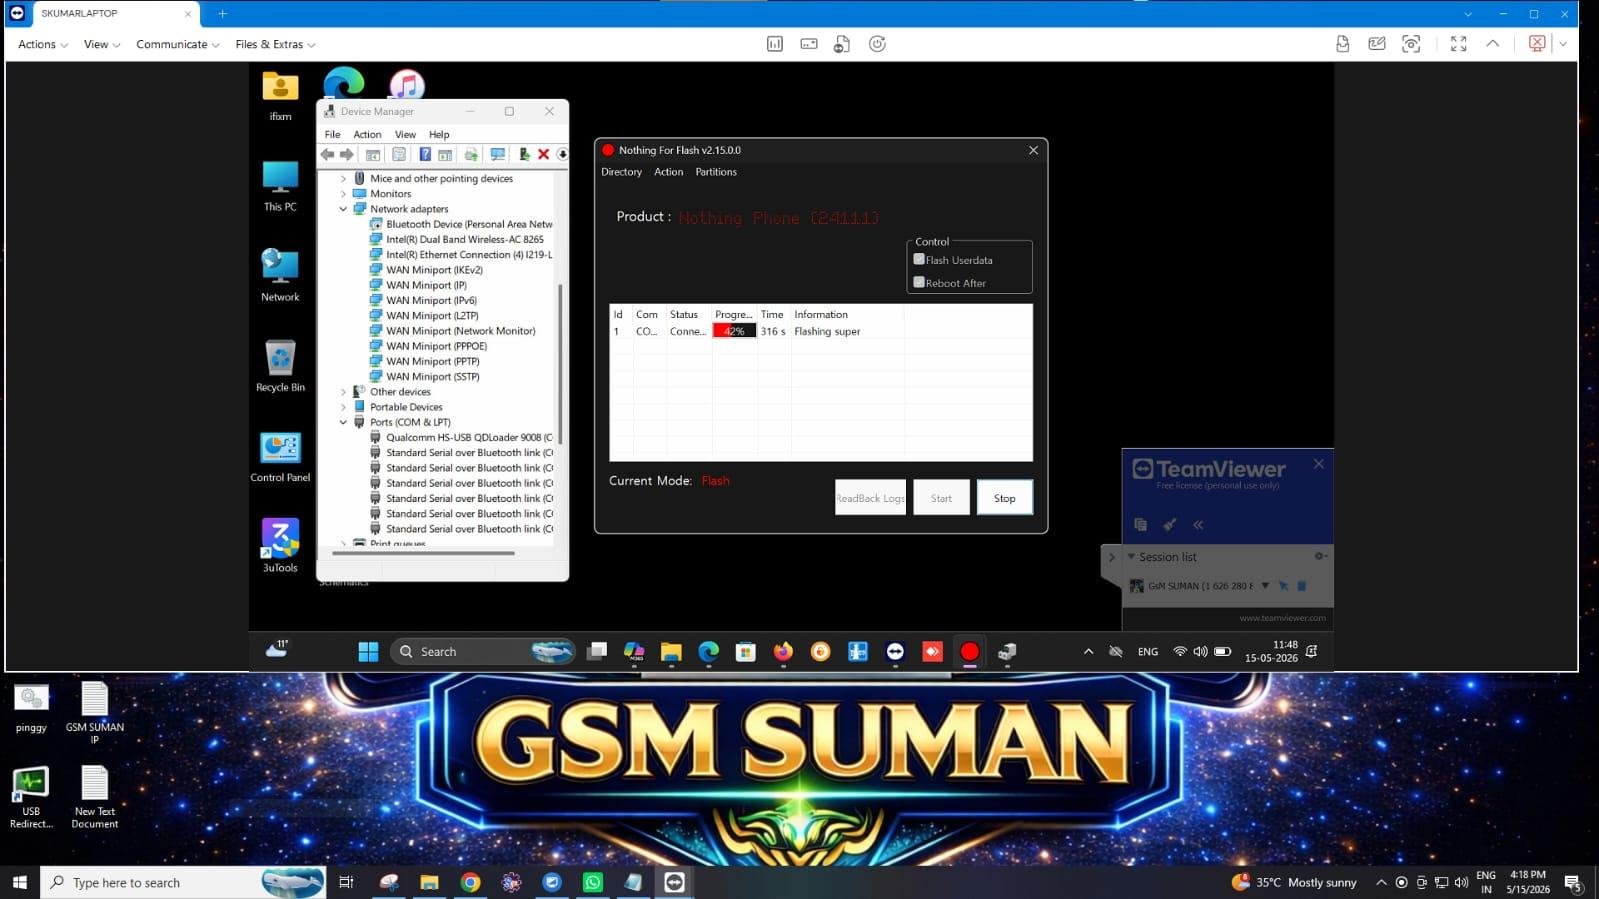Click Chrome icon in local taskbar
This screenshot has width=1599, height=899.
470,882
